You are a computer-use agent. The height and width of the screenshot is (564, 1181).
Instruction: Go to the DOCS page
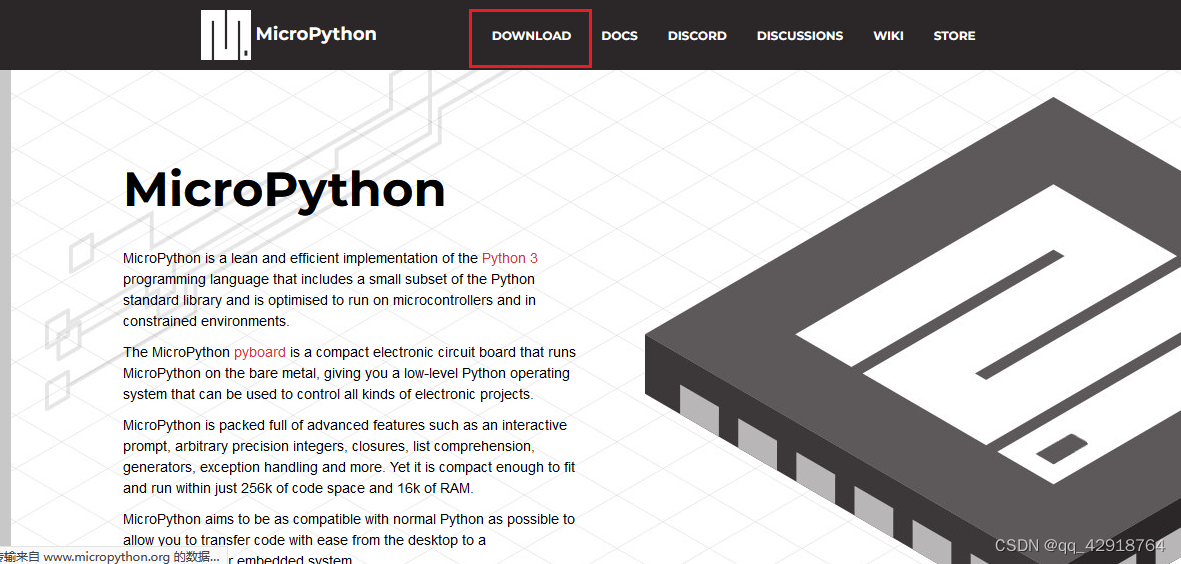click(619, 35)
